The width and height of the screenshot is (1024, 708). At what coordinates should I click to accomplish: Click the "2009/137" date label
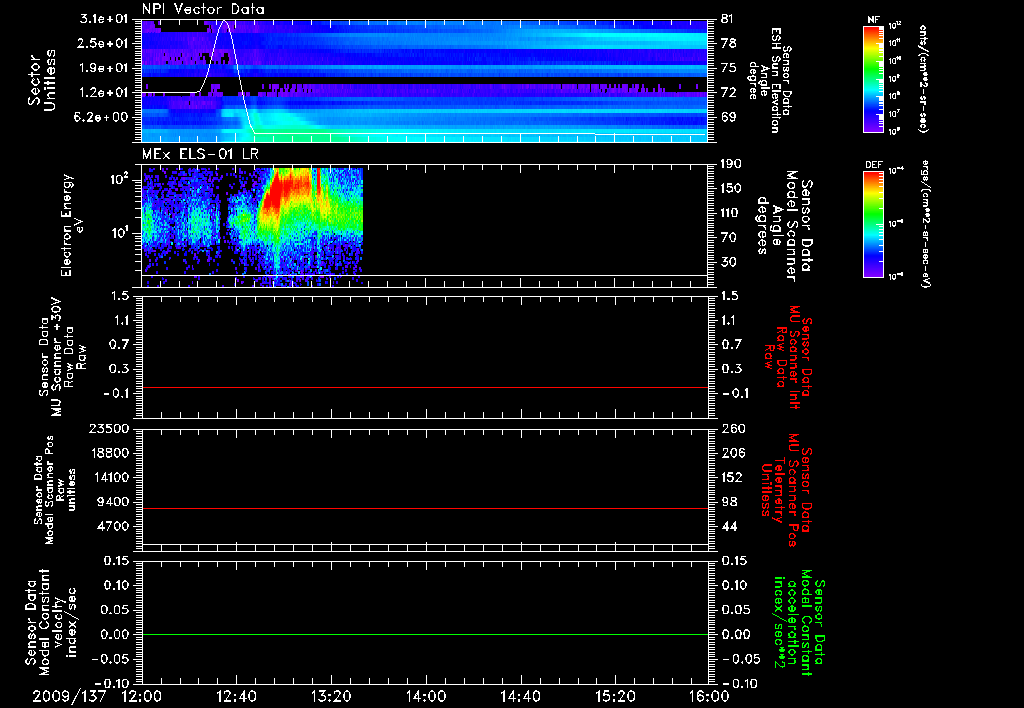[x=69, y=696]
